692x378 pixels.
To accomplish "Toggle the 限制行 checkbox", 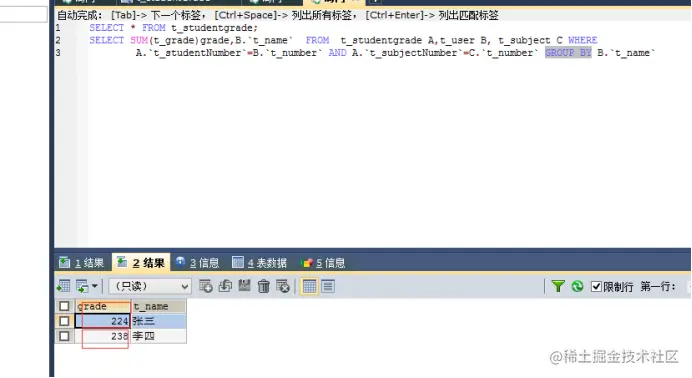I will 596,286.
